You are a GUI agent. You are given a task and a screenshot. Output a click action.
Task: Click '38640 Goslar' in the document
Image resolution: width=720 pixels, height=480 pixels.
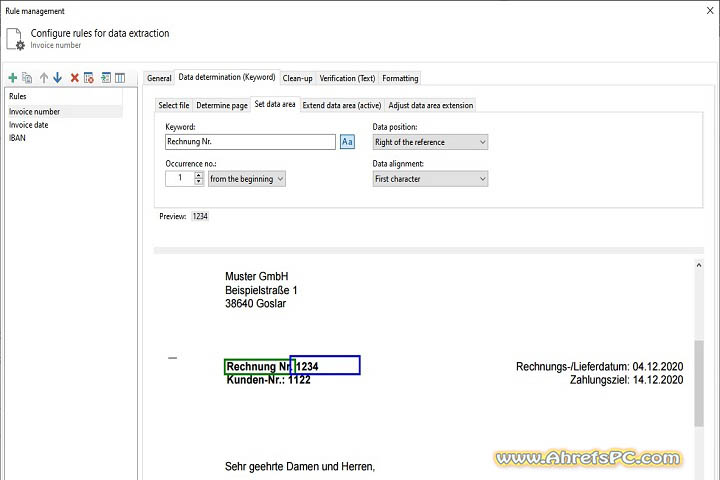[x=255, y=304]
